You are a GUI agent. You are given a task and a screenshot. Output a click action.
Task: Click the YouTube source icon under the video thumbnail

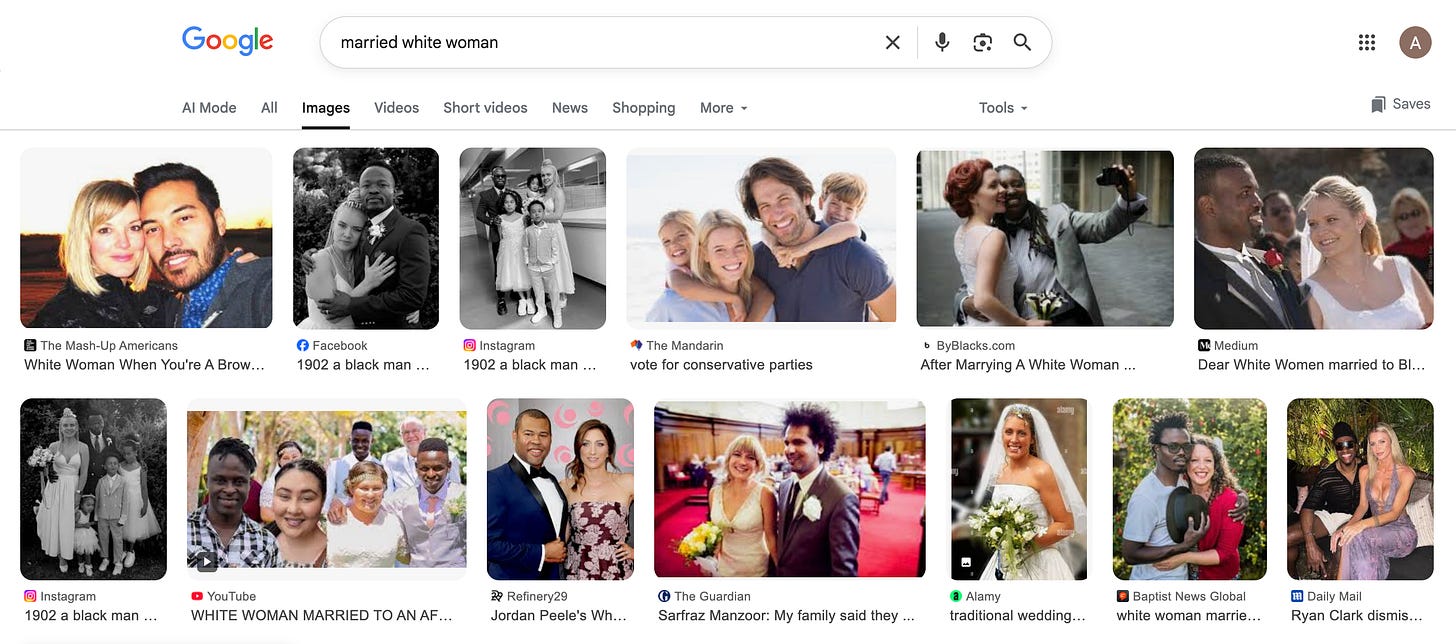[197, 596]
